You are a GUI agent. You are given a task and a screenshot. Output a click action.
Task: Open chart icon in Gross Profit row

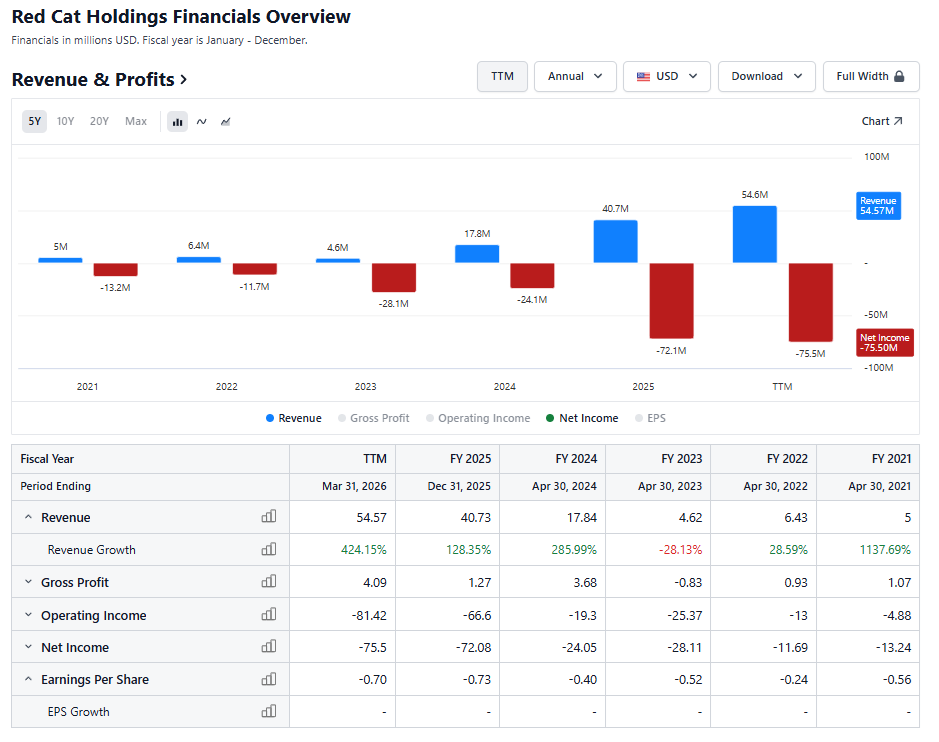(269, 581)
